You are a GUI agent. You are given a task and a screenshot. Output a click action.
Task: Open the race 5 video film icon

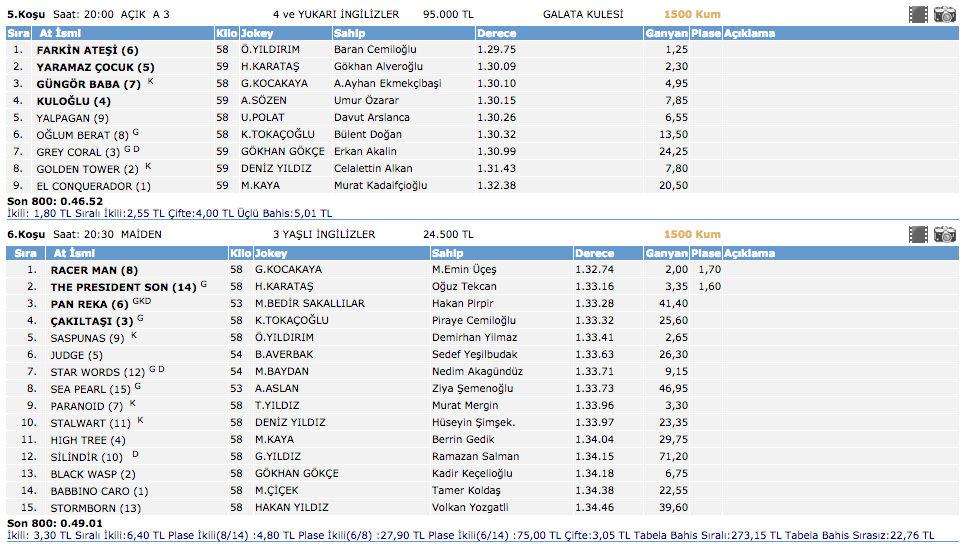click(x=918, y=14)
